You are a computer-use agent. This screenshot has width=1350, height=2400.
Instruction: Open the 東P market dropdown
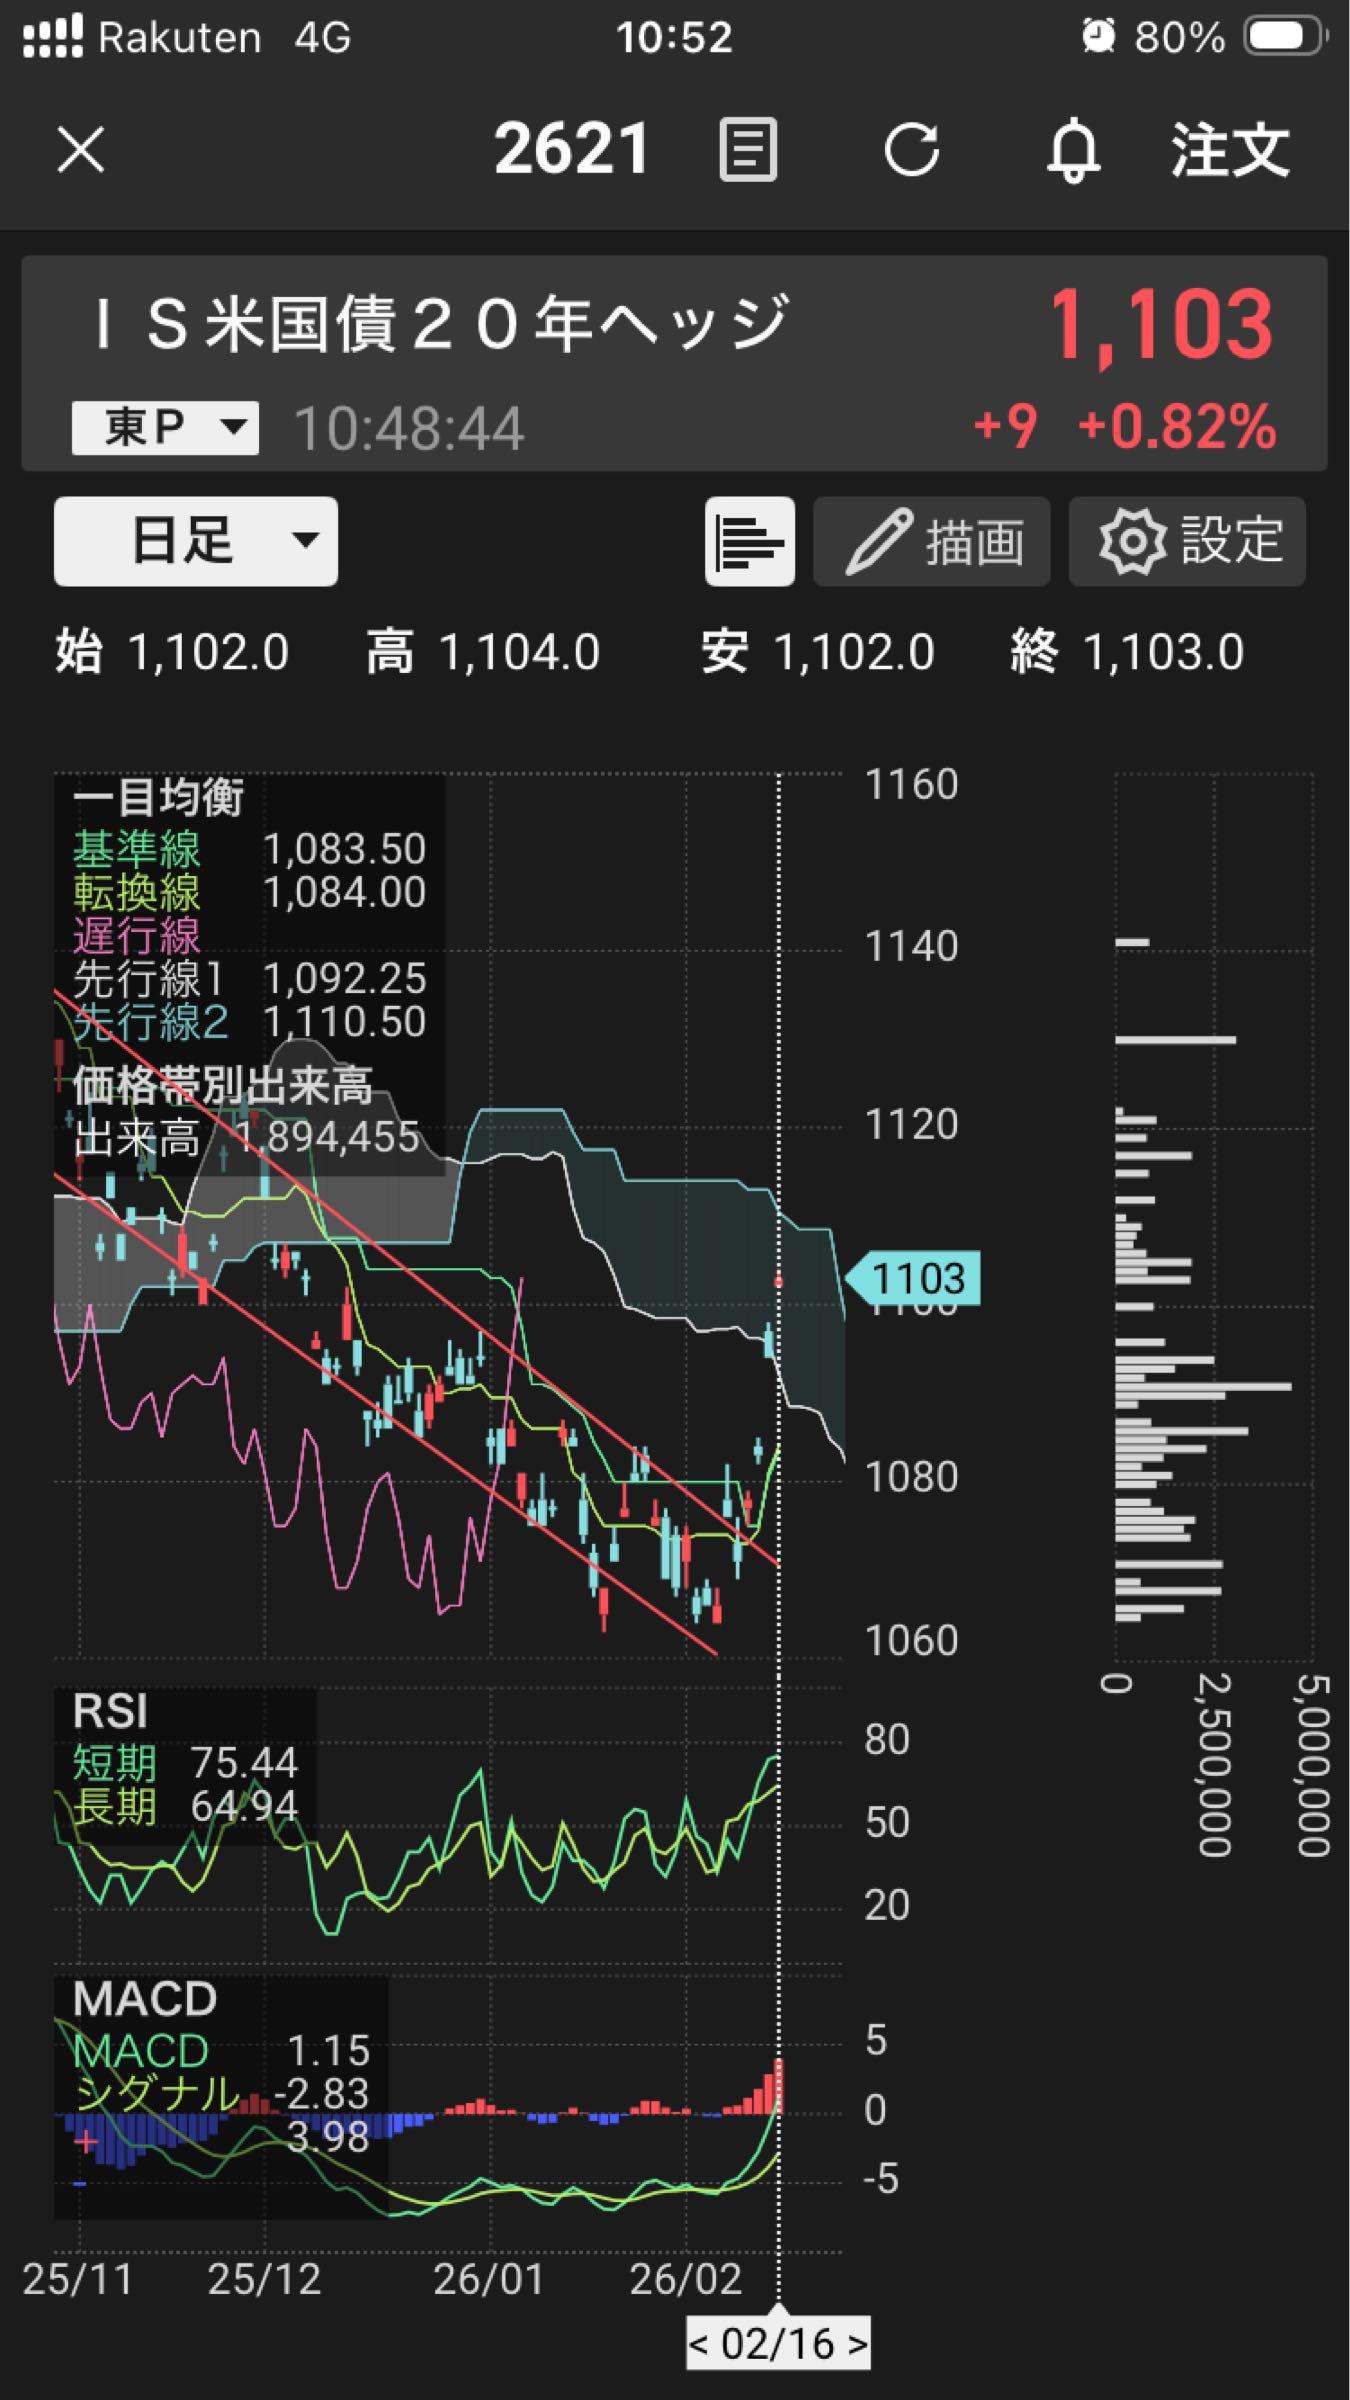(x=165, y=428)
